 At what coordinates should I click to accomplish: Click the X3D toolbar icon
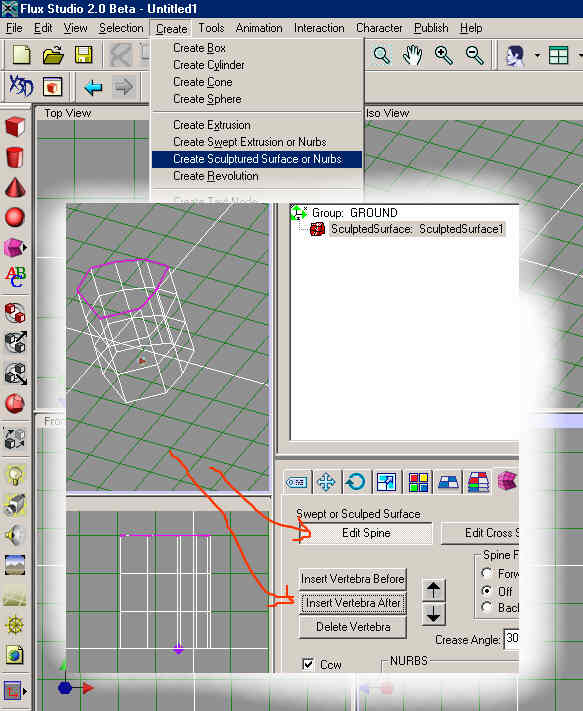(21, 86)
